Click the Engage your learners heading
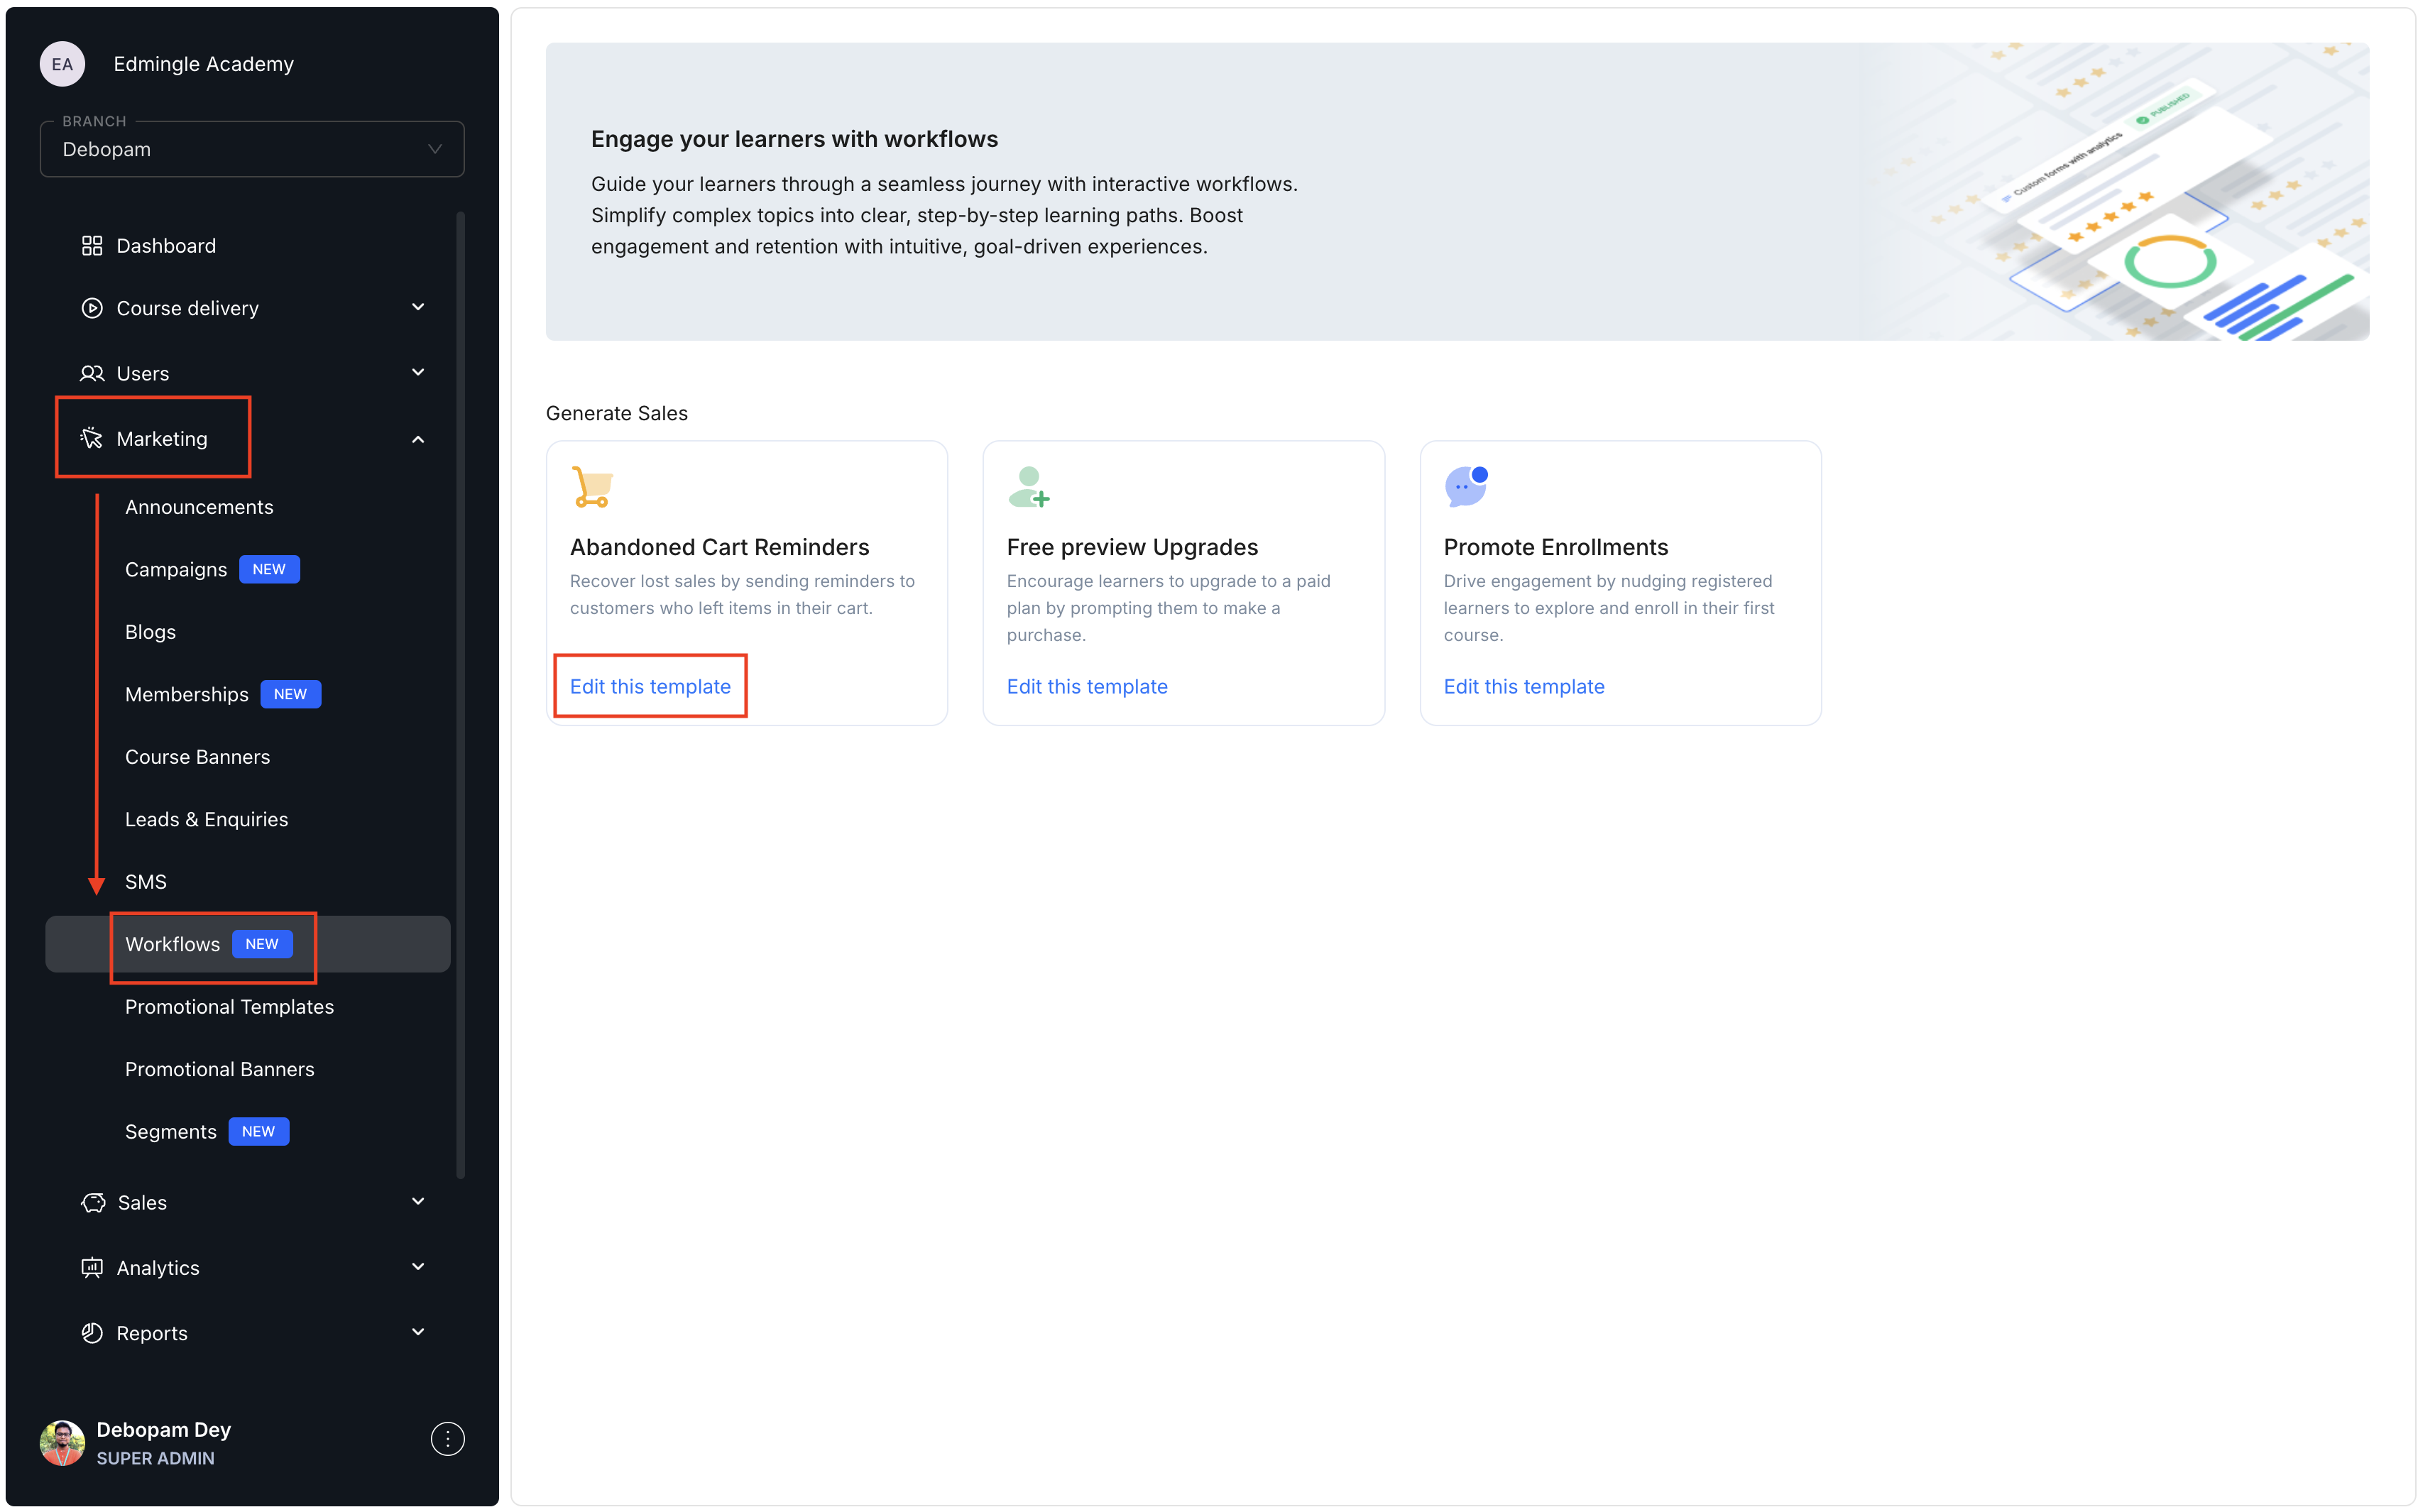Screen dimensions: 2418x1512 [x=795, y=139]
